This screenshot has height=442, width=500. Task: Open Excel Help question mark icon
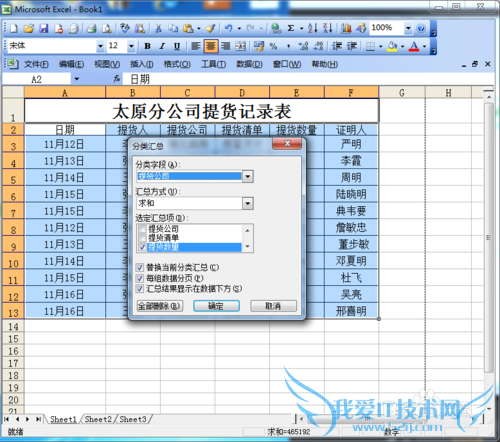(421, 28)
